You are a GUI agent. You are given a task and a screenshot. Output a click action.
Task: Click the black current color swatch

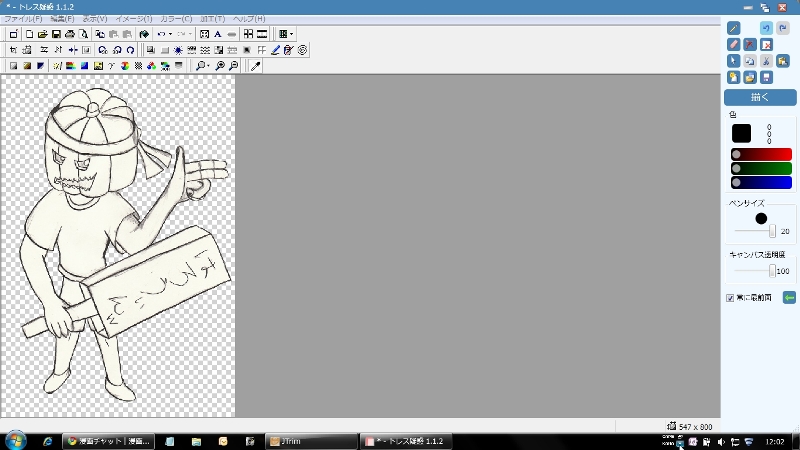point(741,134)
